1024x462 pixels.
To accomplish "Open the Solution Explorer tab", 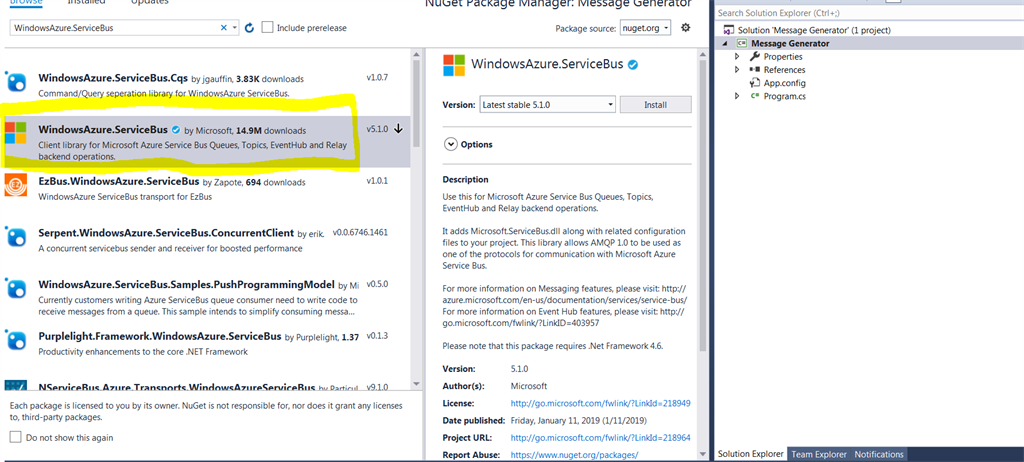I will click(751, 454).
